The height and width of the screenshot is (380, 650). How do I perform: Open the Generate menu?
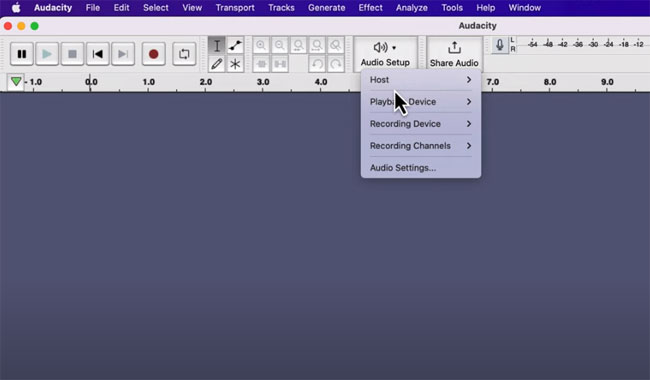pyautogui.click(x=327, y=8)
